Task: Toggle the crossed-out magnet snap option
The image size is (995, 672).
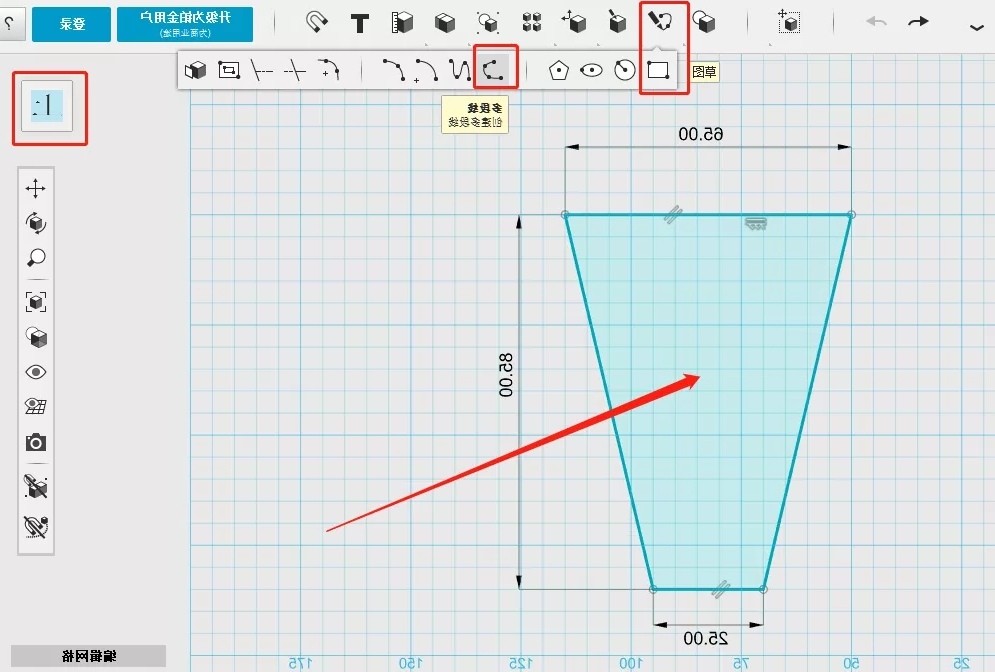Action: click(36, 527)
